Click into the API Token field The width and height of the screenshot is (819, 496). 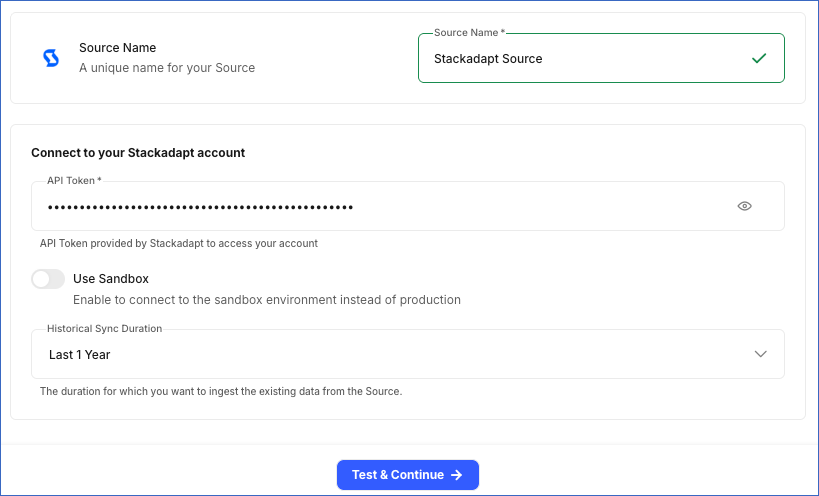coord(408,206)
